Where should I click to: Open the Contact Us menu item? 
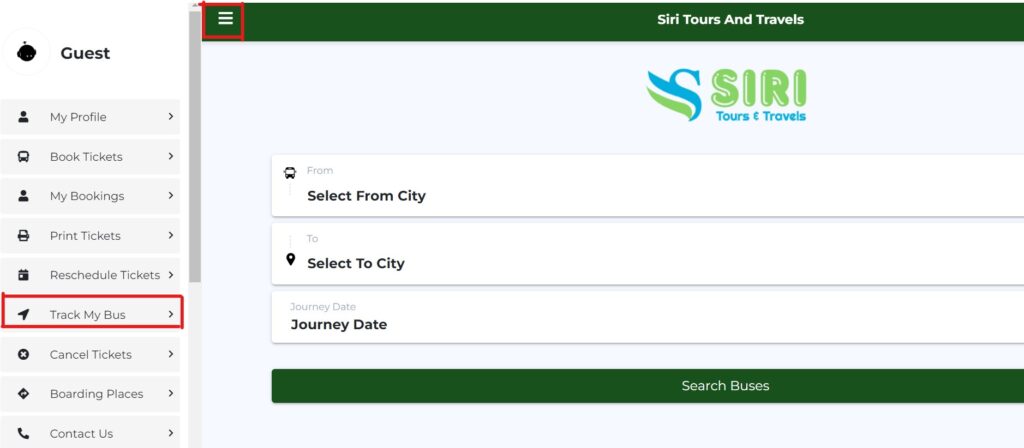click(x=90, y=433)
